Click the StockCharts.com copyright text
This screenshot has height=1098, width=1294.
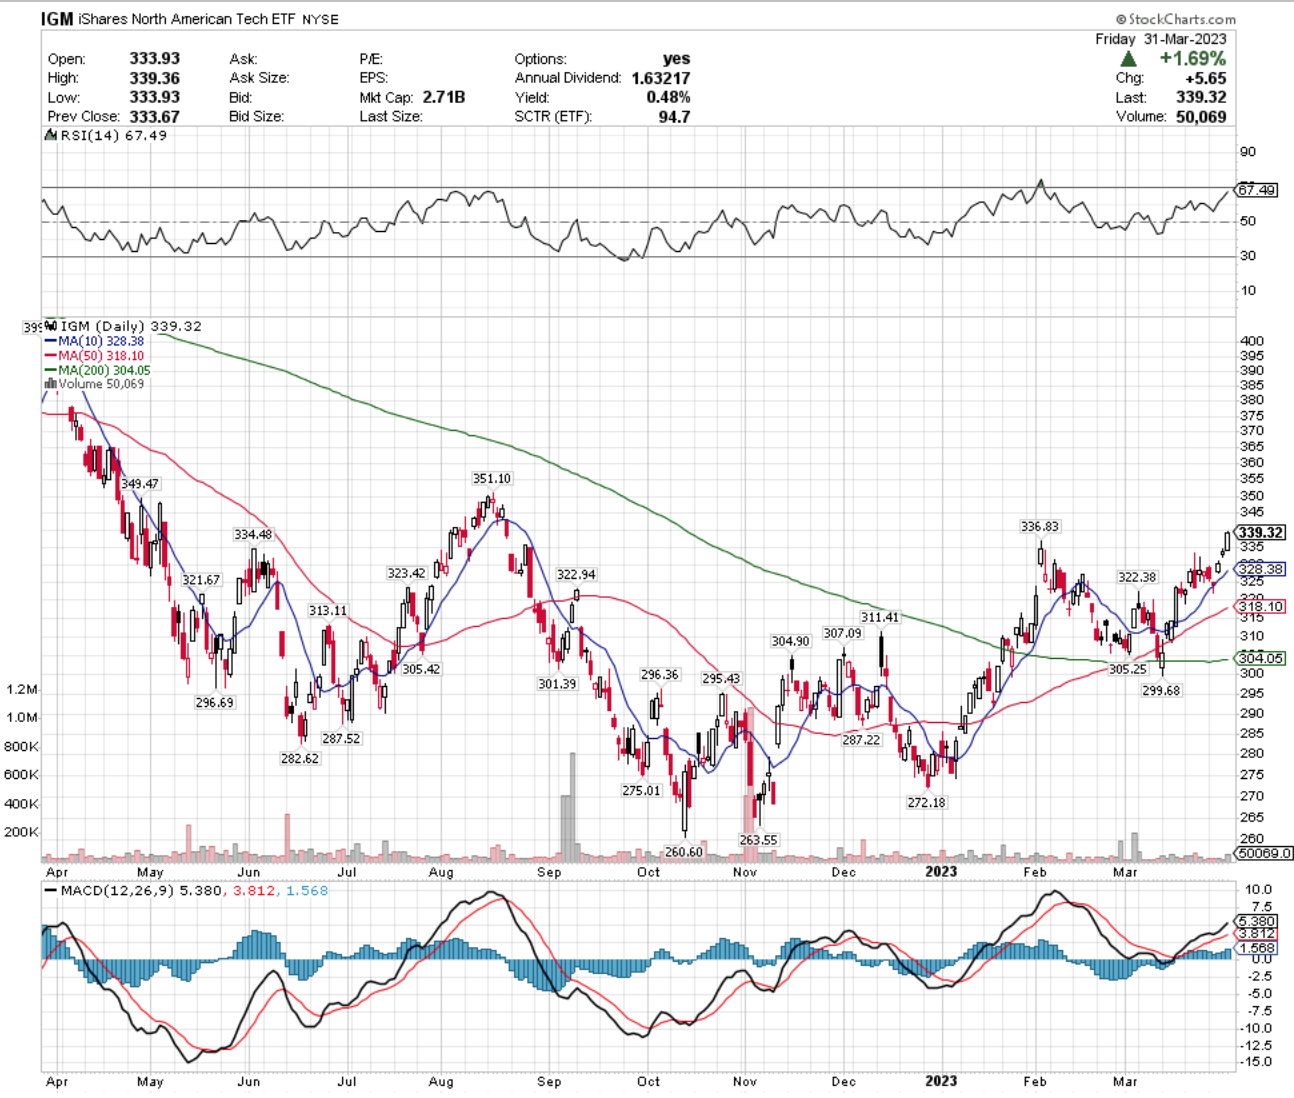coord(1176,19)
